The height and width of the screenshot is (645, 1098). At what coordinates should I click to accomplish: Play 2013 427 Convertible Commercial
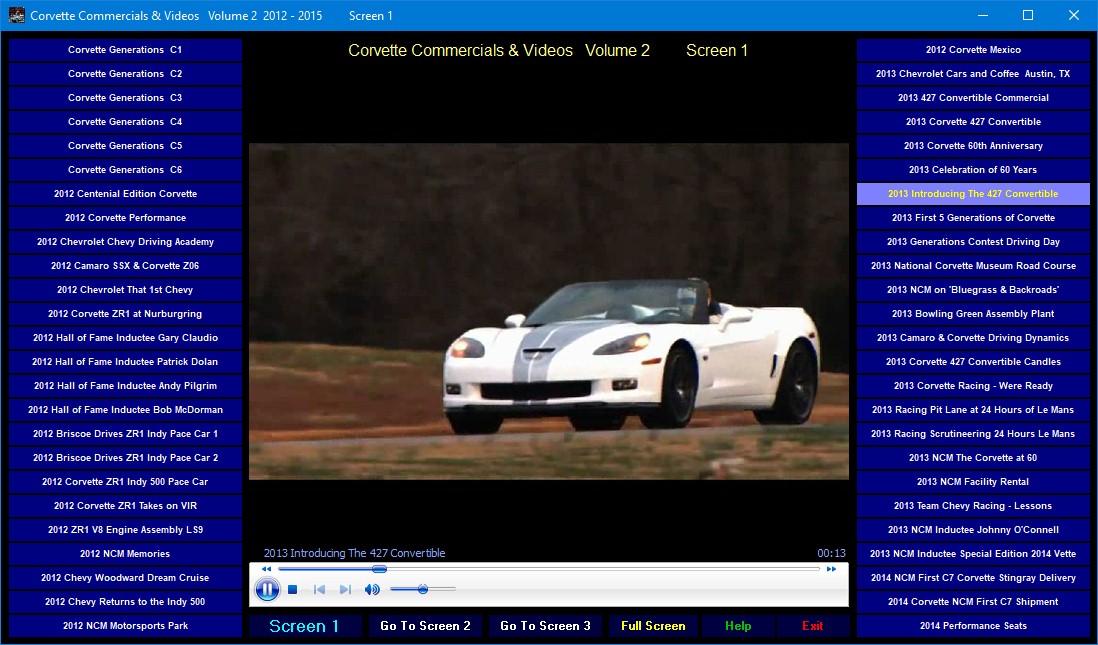(973, 98)
